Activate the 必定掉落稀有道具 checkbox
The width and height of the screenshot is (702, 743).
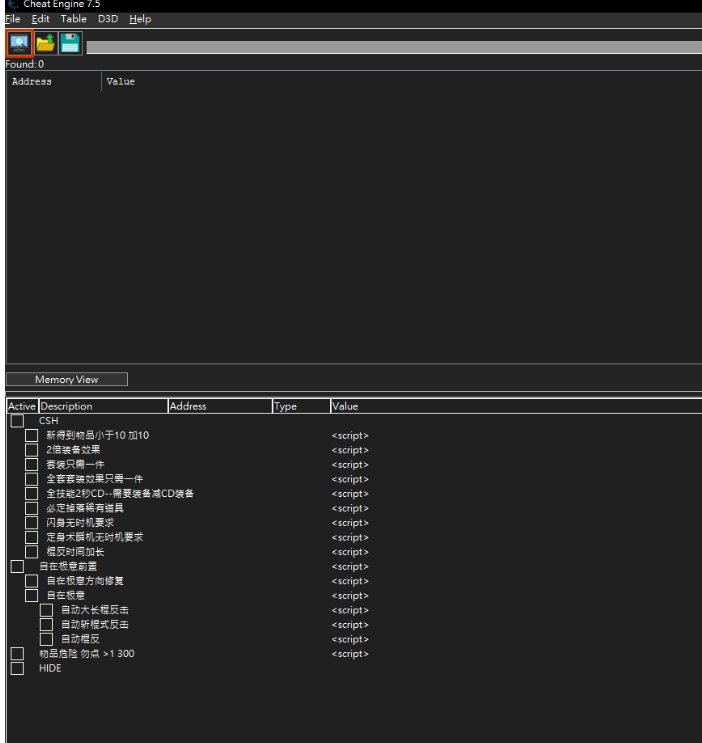32,508
